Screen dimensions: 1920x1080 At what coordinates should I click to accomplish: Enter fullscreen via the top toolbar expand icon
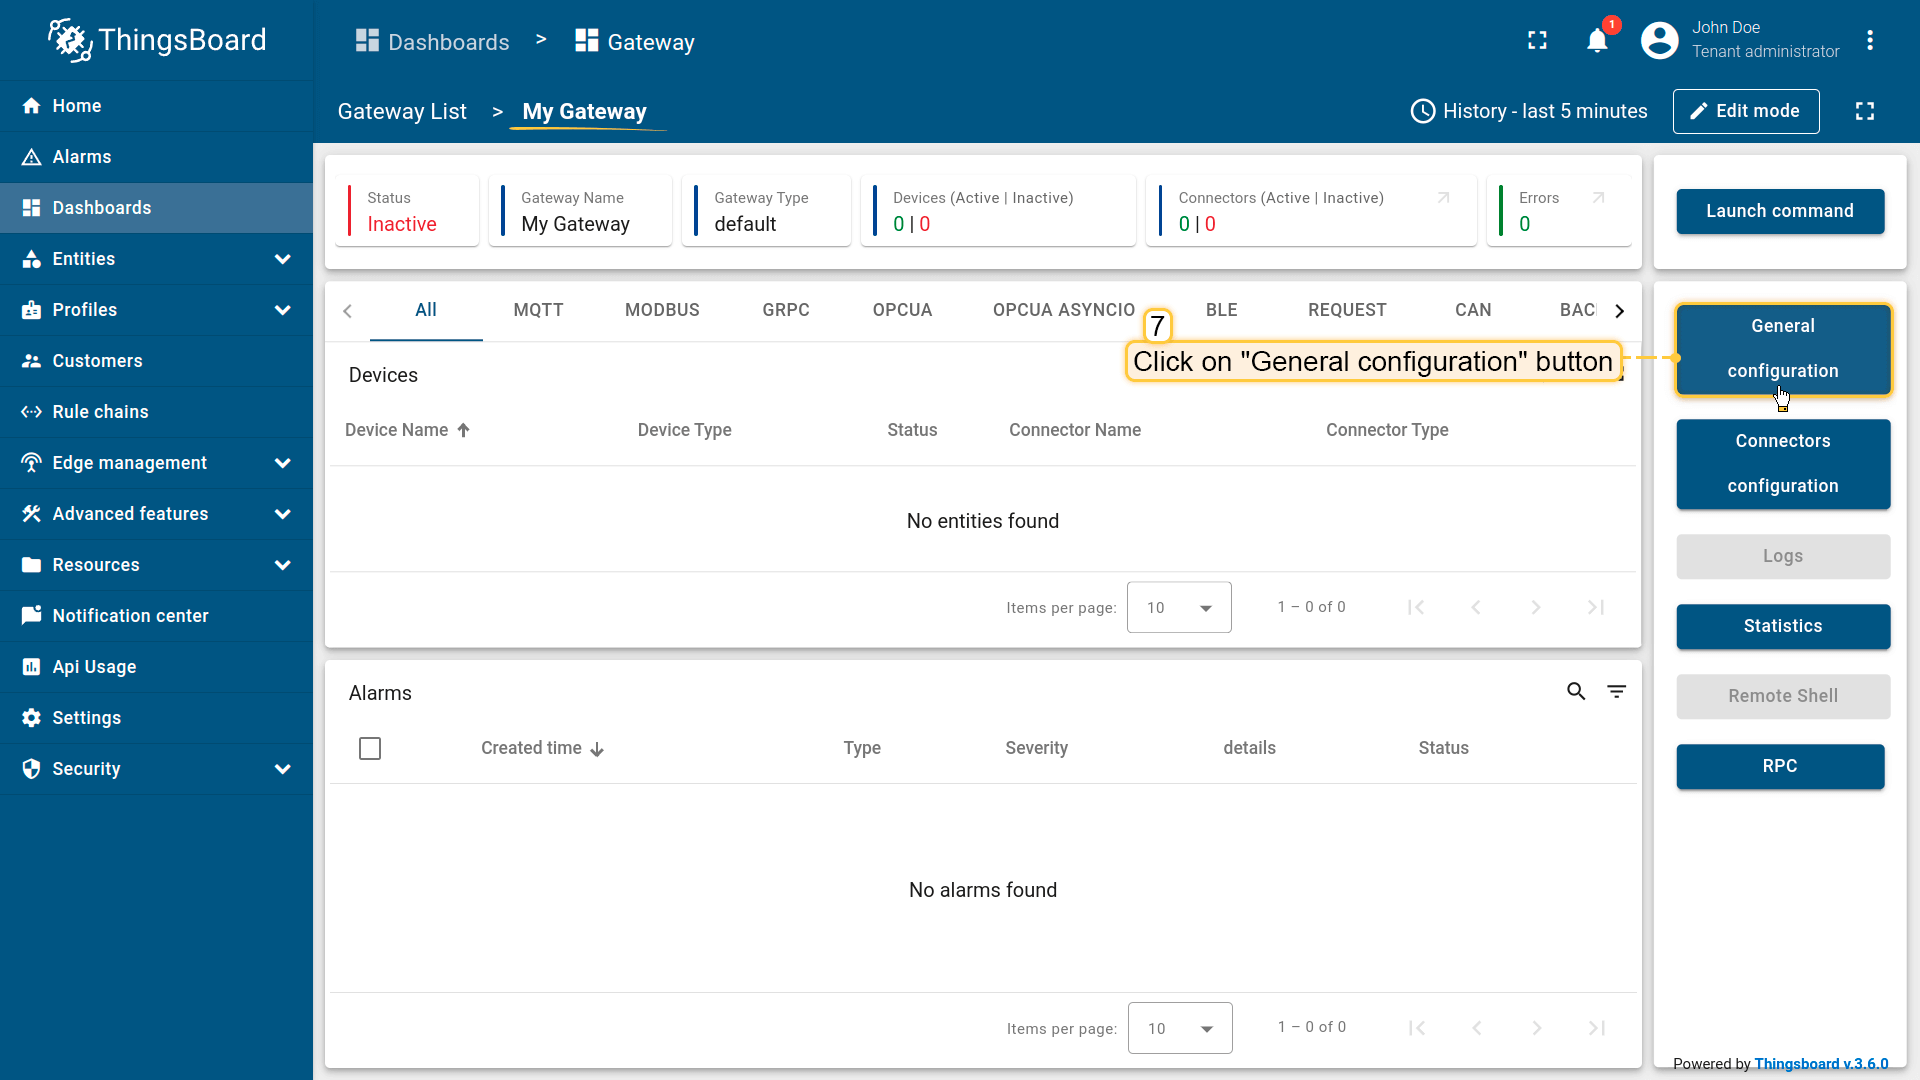(x=1537, y=40)
